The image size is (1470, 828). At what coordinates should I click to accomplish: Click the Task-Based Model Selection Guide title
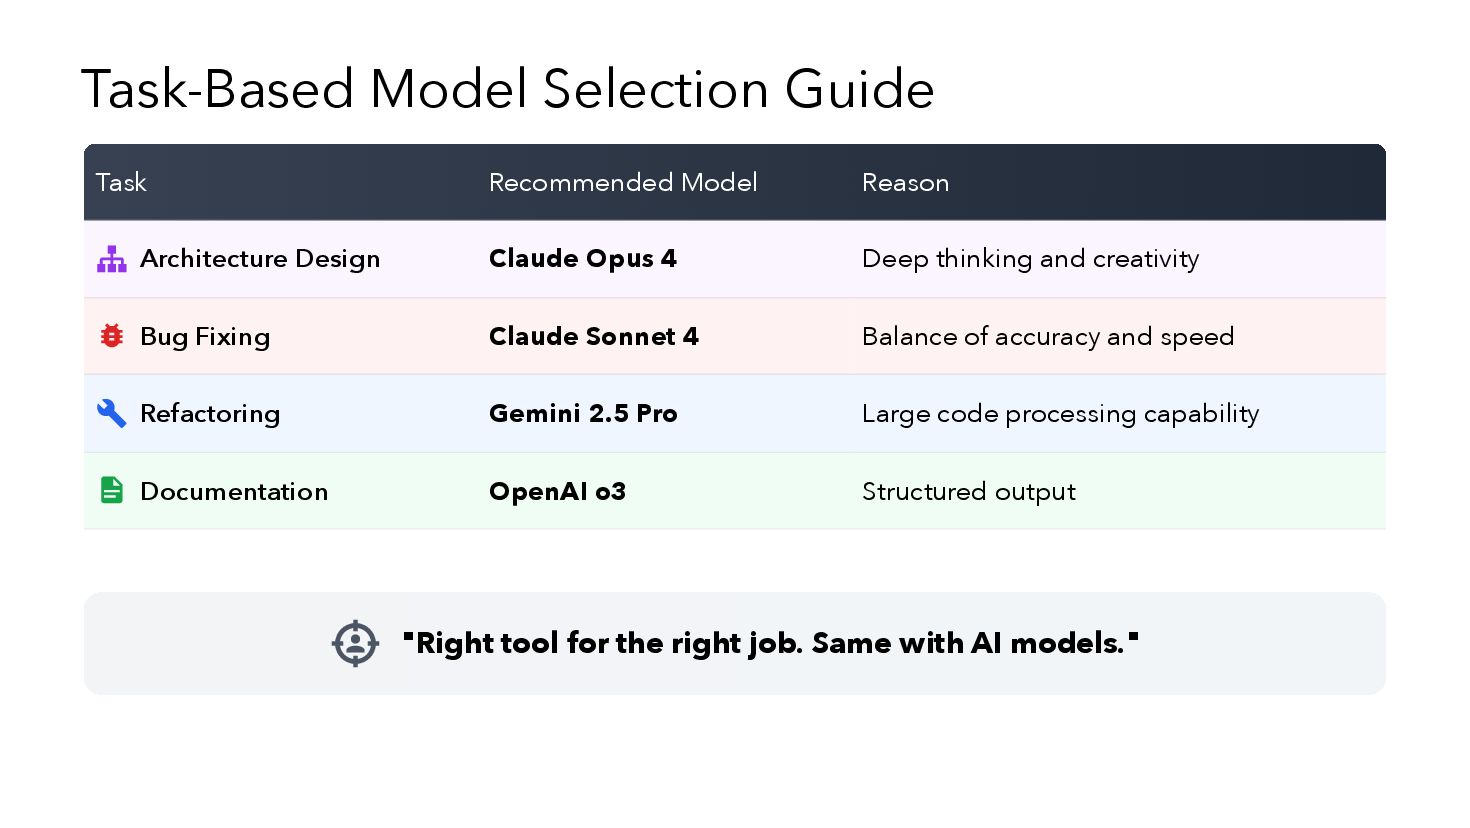pyautogui.click(x=507, y=89)
